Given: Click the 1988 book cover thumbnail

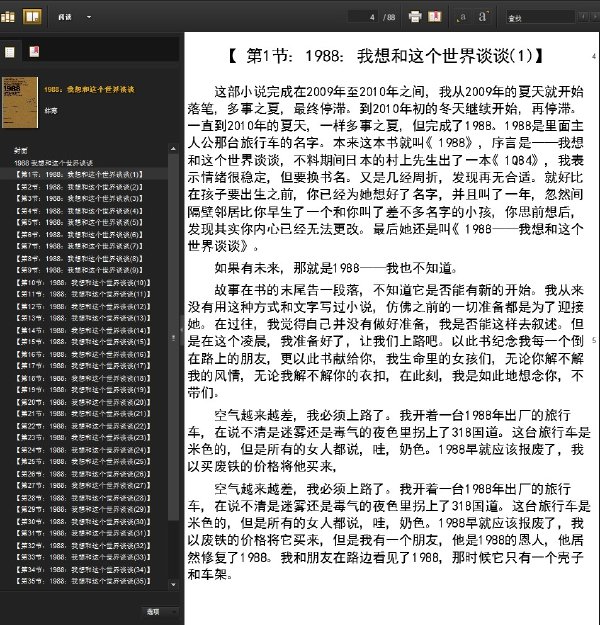Looking at the screenshot, I should tap(20, 102).
